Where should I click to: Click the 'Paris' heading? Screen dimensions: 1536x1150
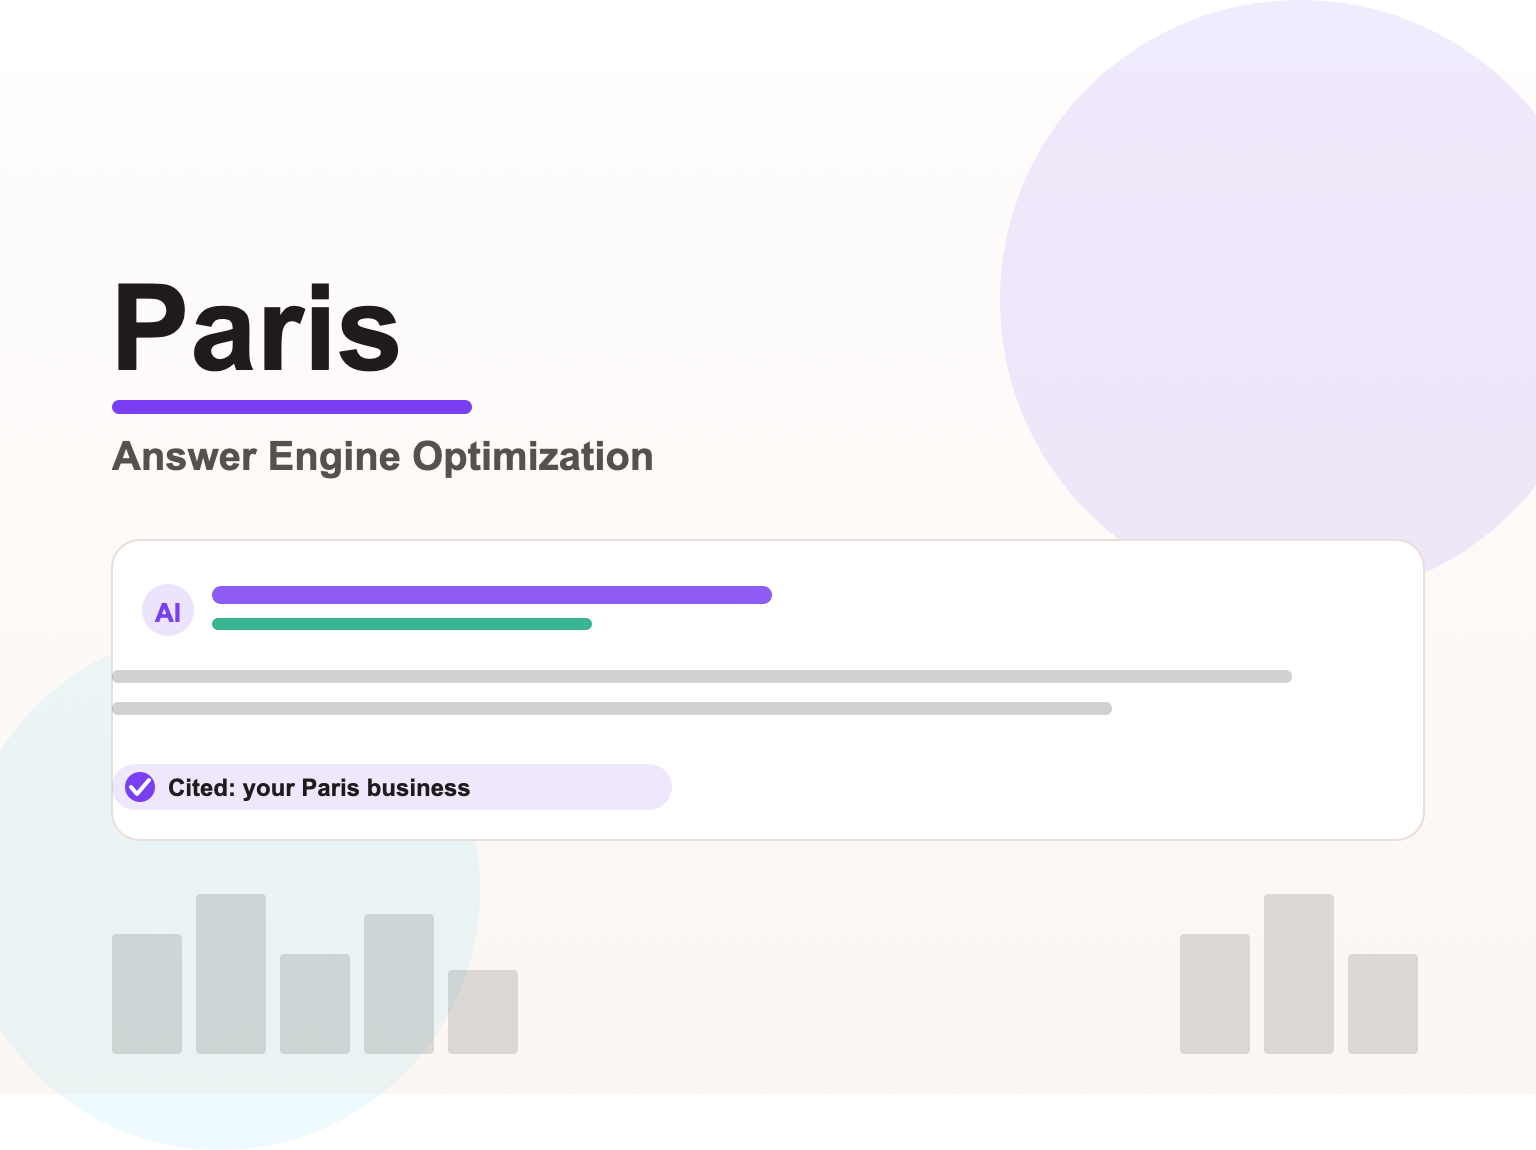(257, 328)
